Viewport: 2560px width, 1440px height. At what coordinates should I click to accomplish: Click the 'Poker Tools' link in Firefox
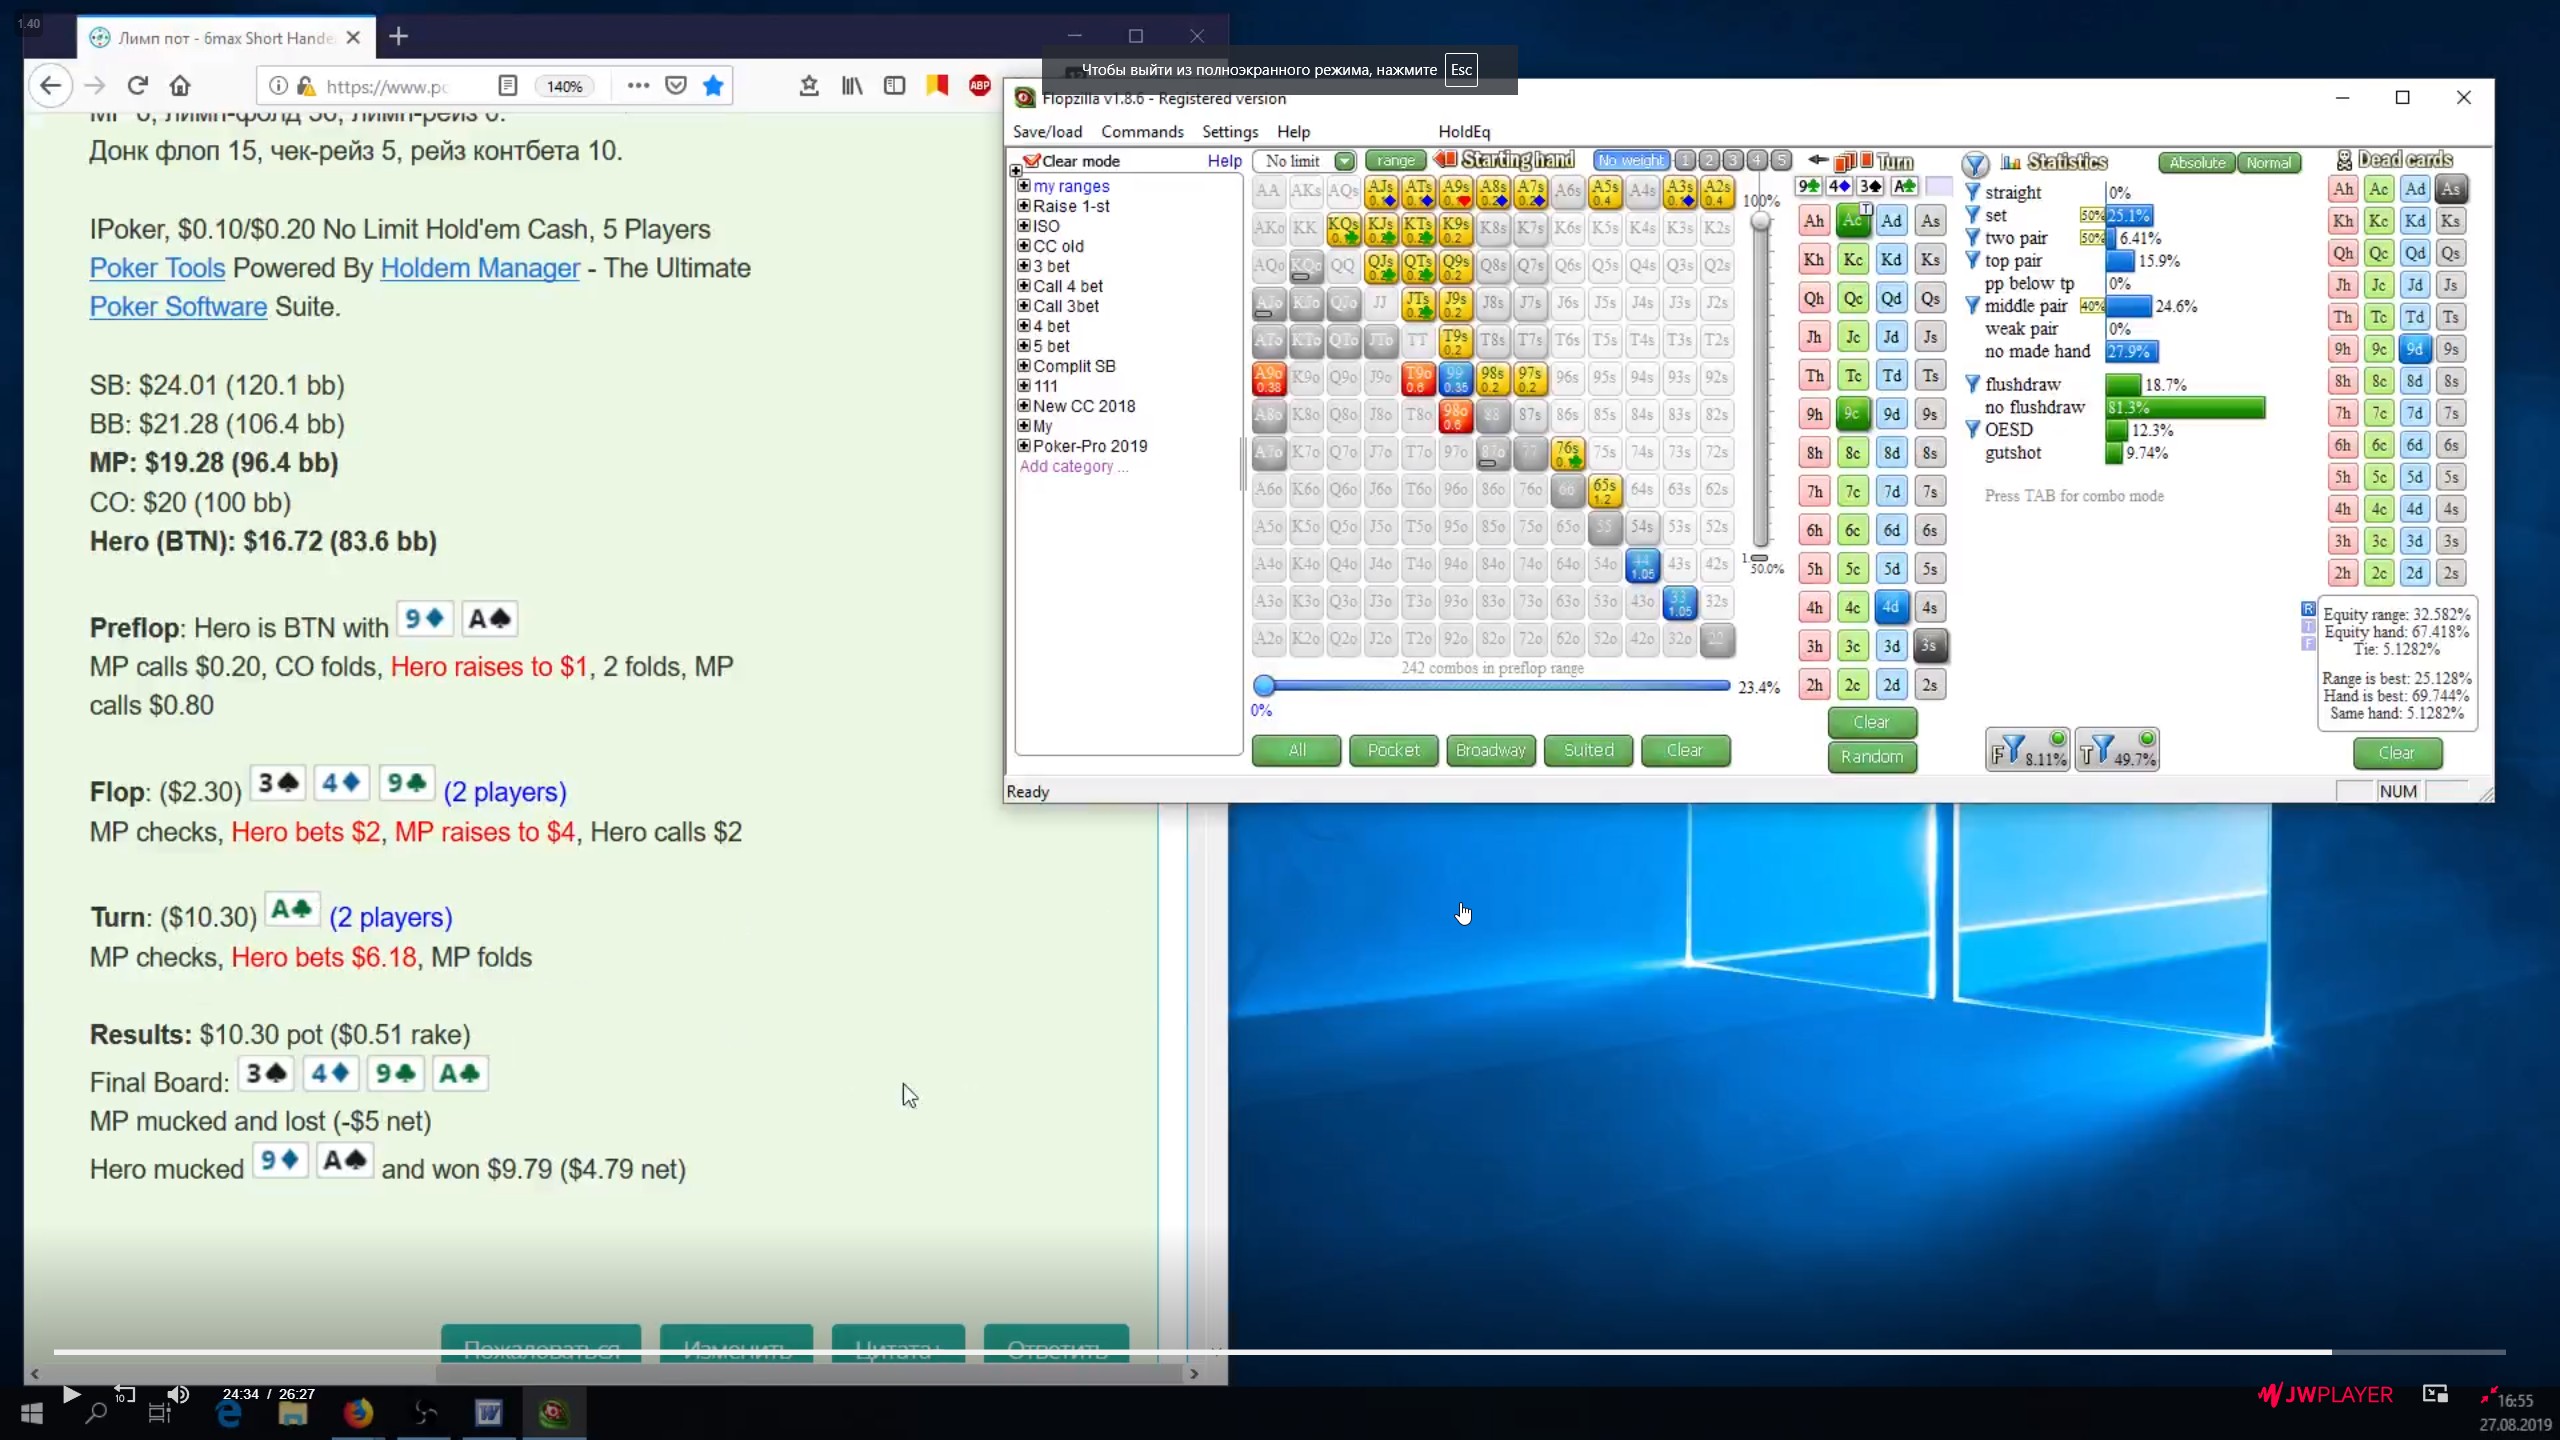(x=157, y=268)
